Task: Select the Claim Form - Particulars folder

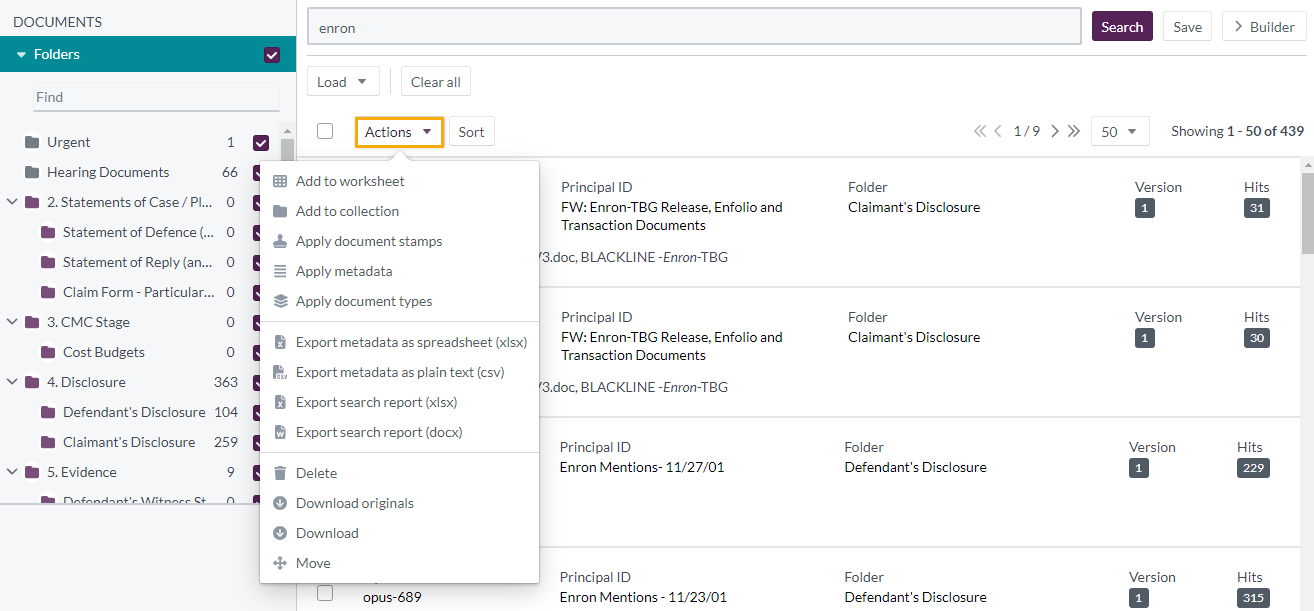Action: (x=138, y=292)
